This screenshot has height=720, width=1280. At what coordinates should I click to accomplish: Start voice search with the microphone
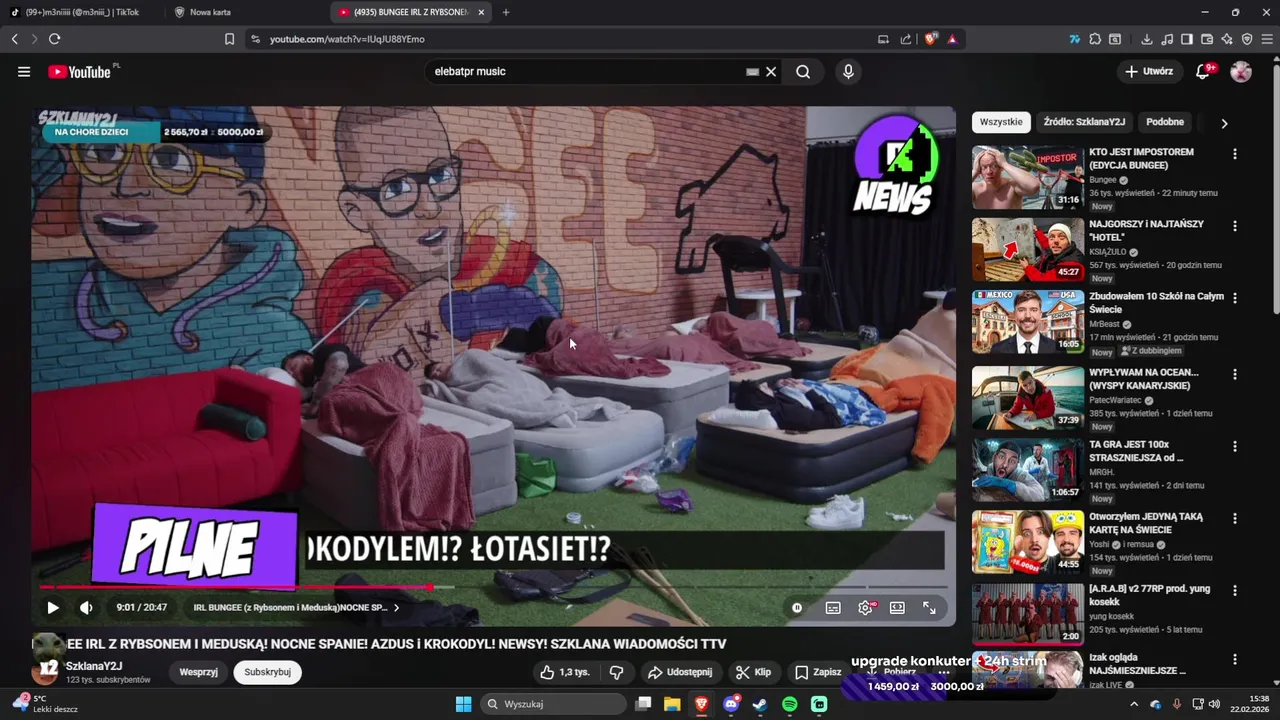pyautogui.click(x=848, y=72)
